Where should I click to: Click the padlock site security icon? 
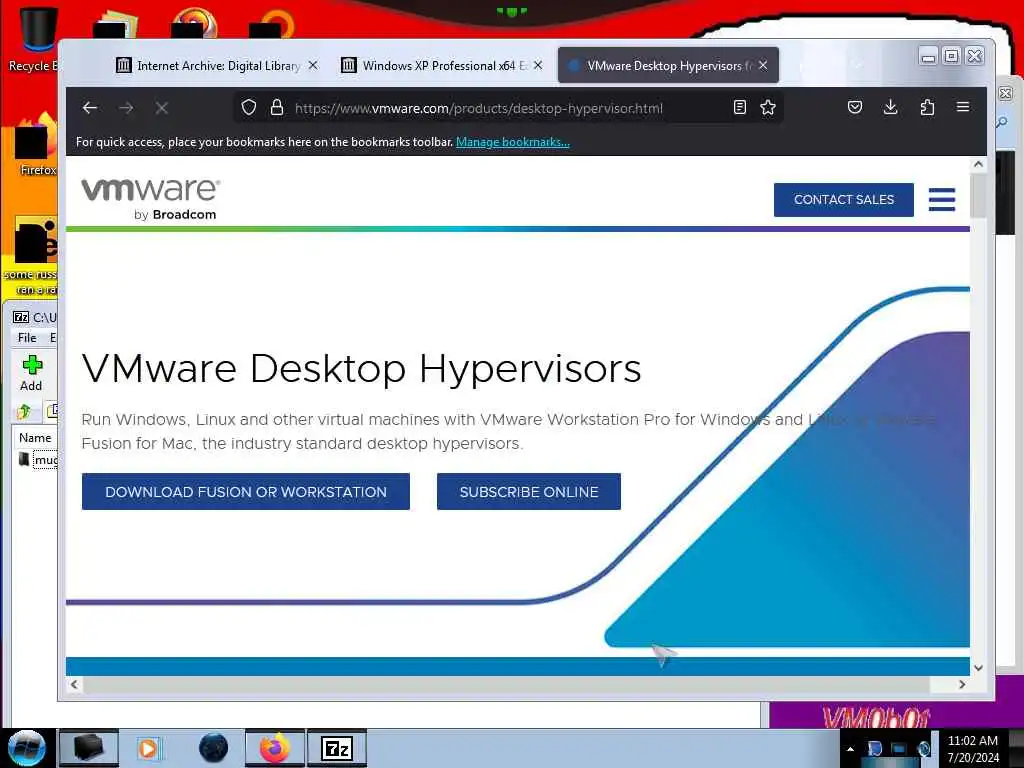pyautogui.click(x=277, y=108)
